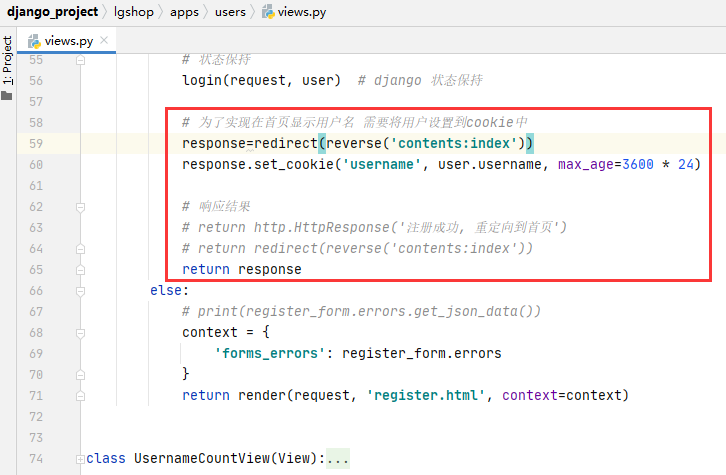The width and height of the screenshot is (726, 475).
Task: Close the views.py tab
Action: (x=104, y=40)
